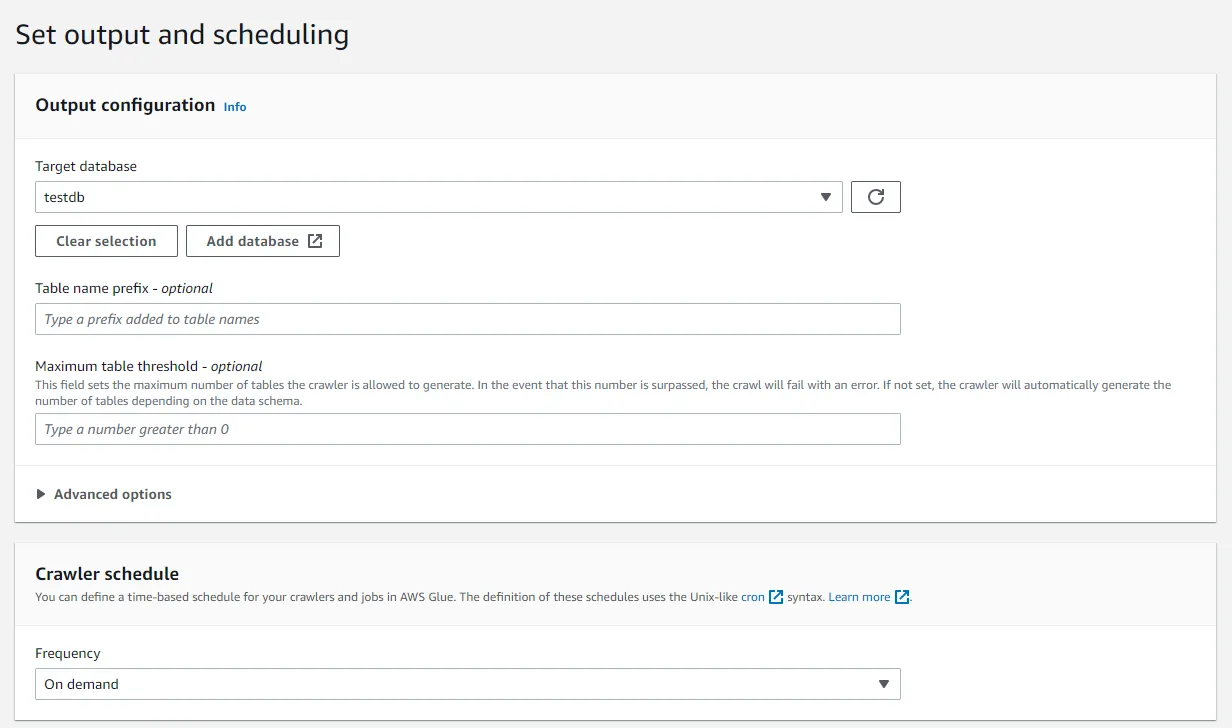The height and width of the screenshot is (728, 1232).
Task: Click the Advanced options label text
Action: (113, 494)
